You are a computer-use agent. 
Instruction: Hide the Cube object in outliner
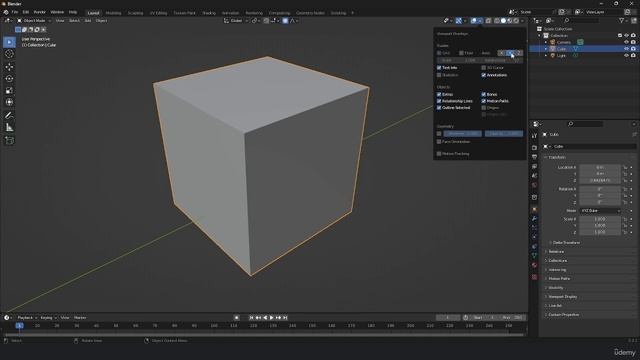pyautogui.click(x=627, y=49)
